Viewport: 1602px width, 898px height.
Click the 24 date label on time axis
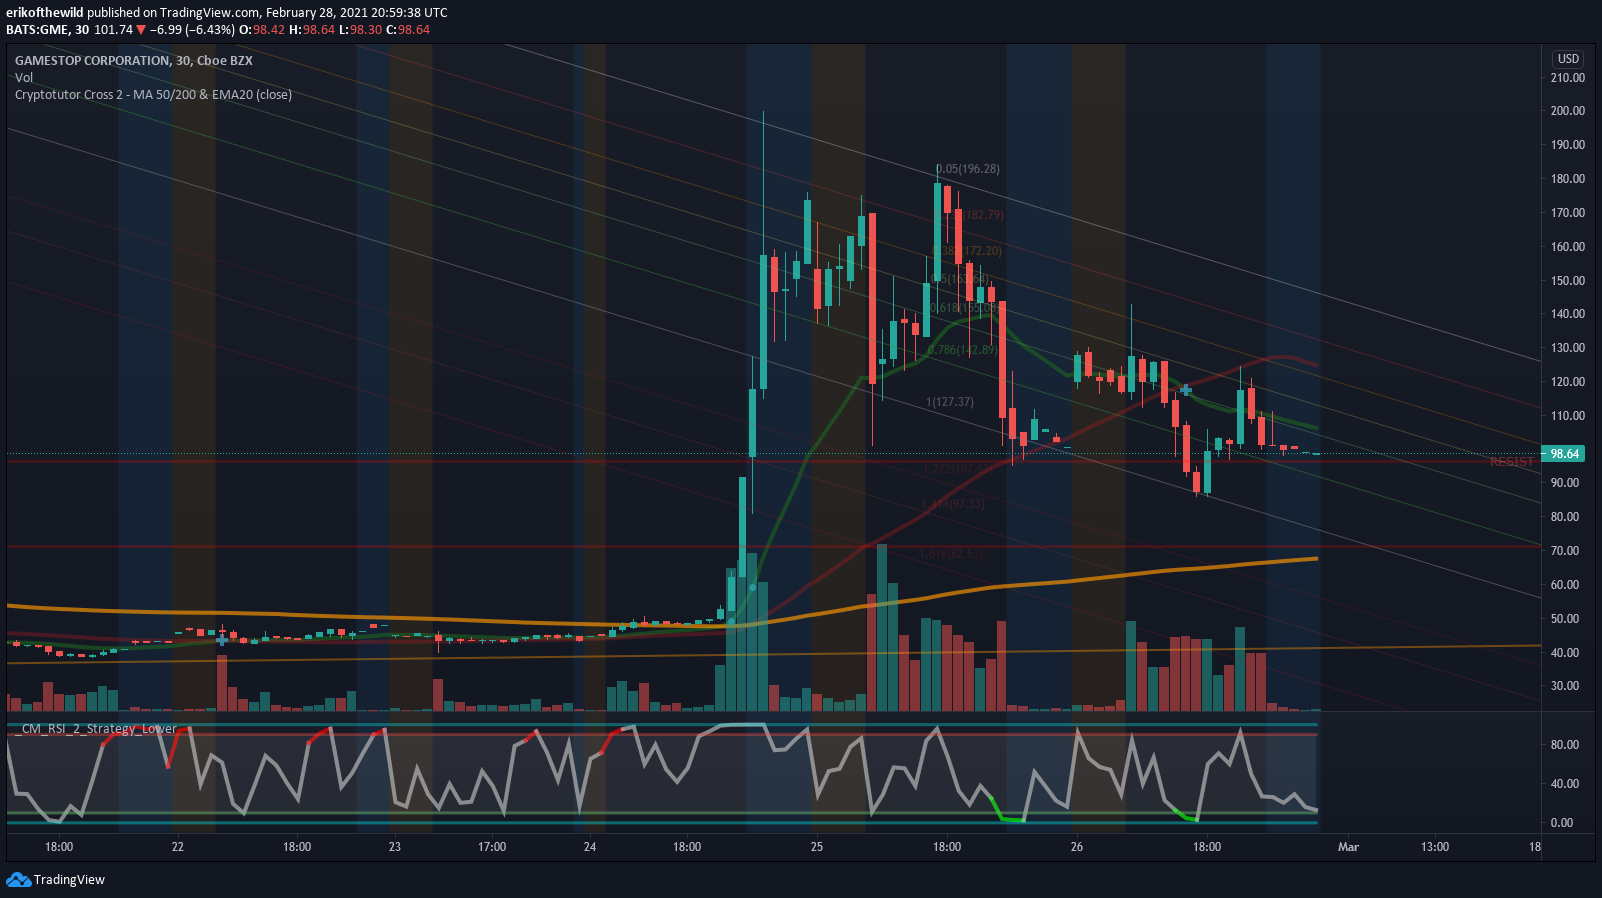(590, 847)
